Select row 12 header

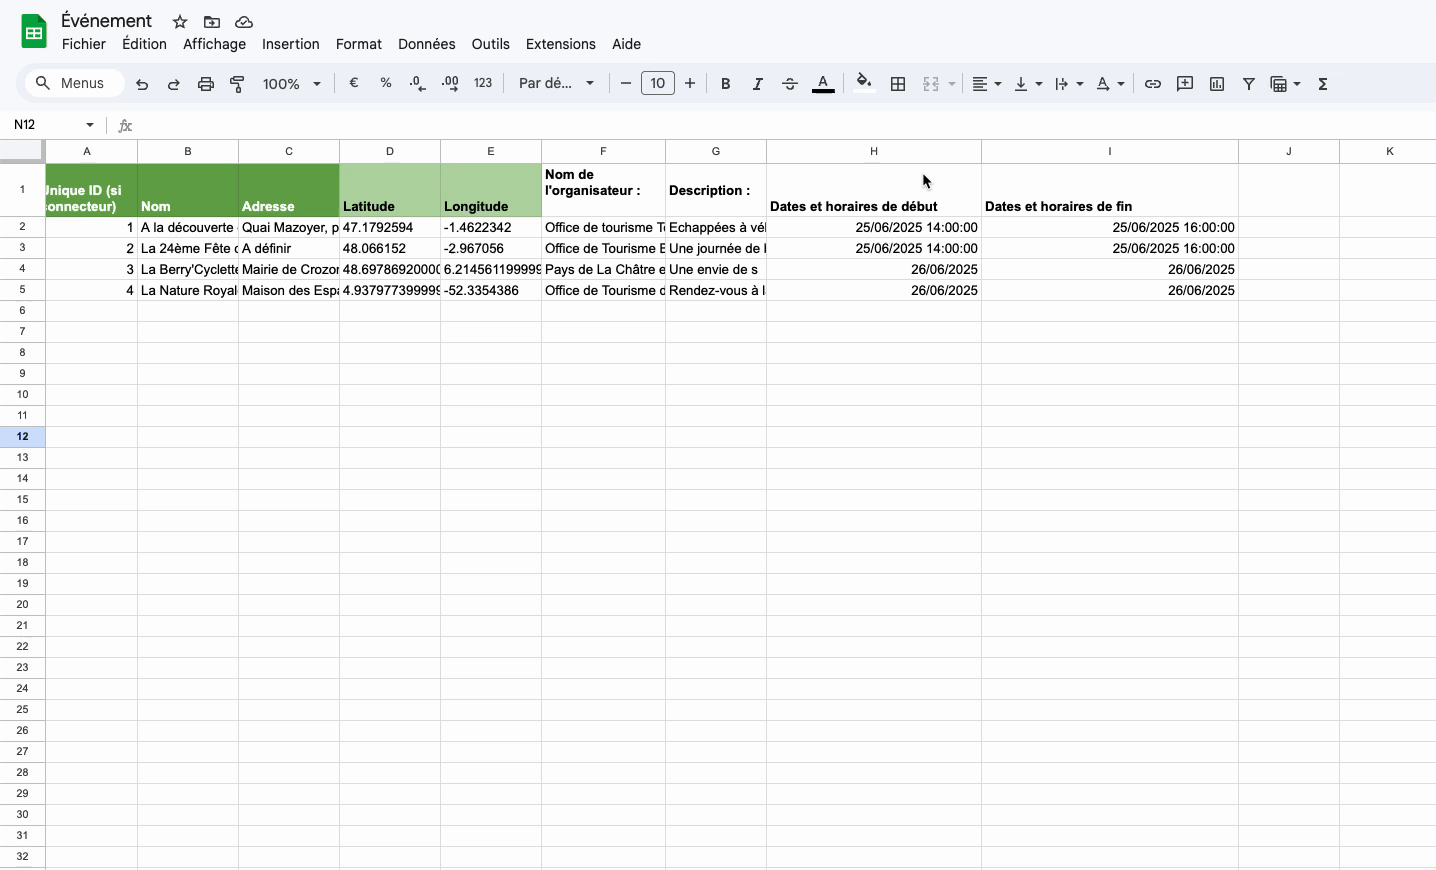[22, 436]
